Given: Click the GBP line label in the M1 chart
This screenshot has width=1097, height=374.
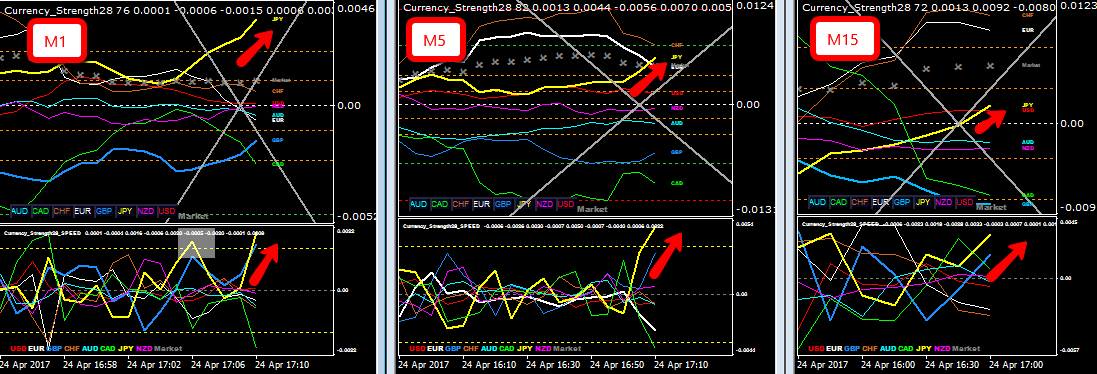Looking at the screenshot, I should (x=277, y=140).
